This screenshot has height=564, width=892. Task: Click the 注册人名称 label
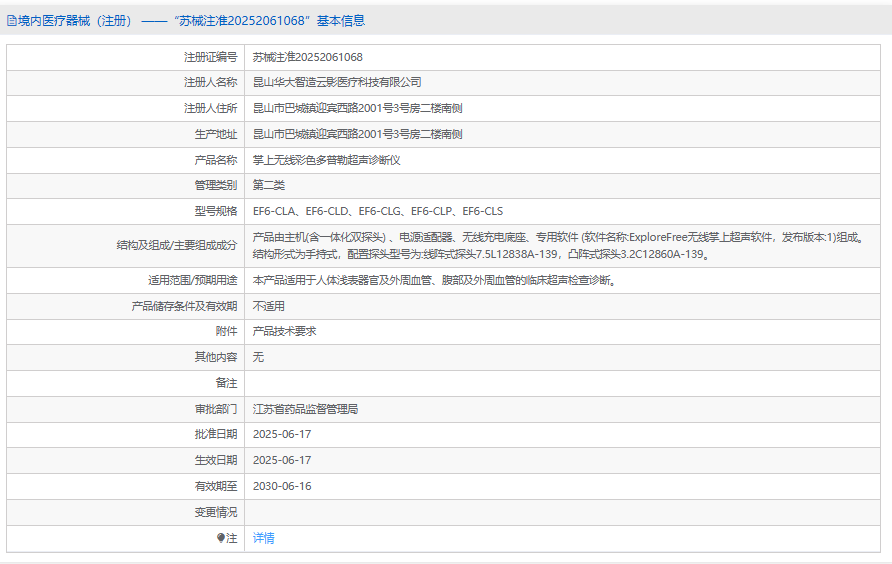(210, 83)
